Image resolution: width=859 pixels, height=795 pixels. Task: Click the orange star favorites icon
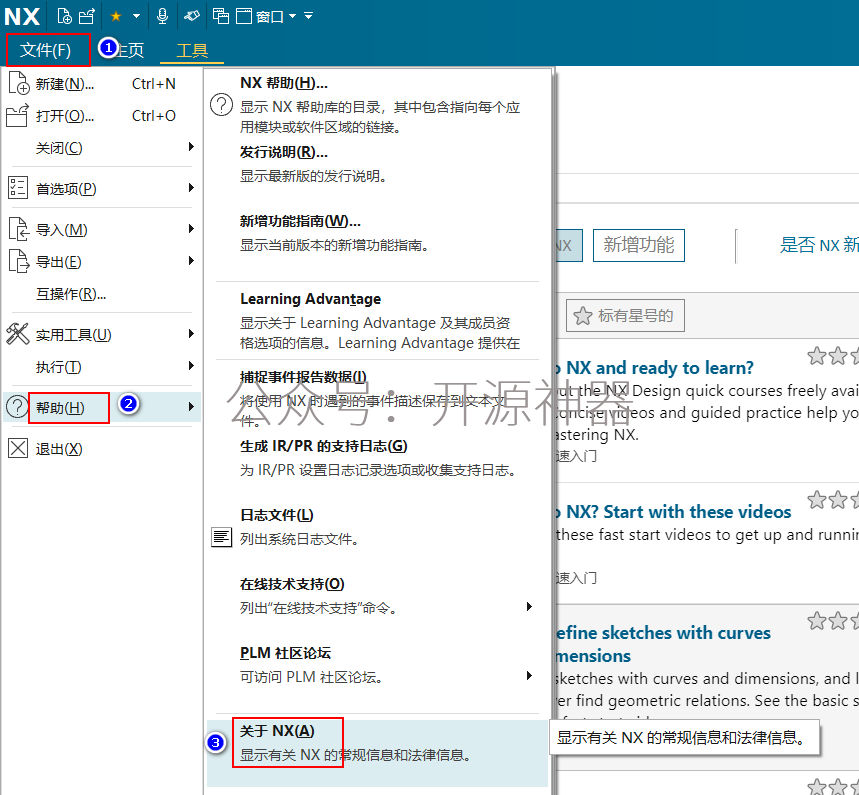116,16
